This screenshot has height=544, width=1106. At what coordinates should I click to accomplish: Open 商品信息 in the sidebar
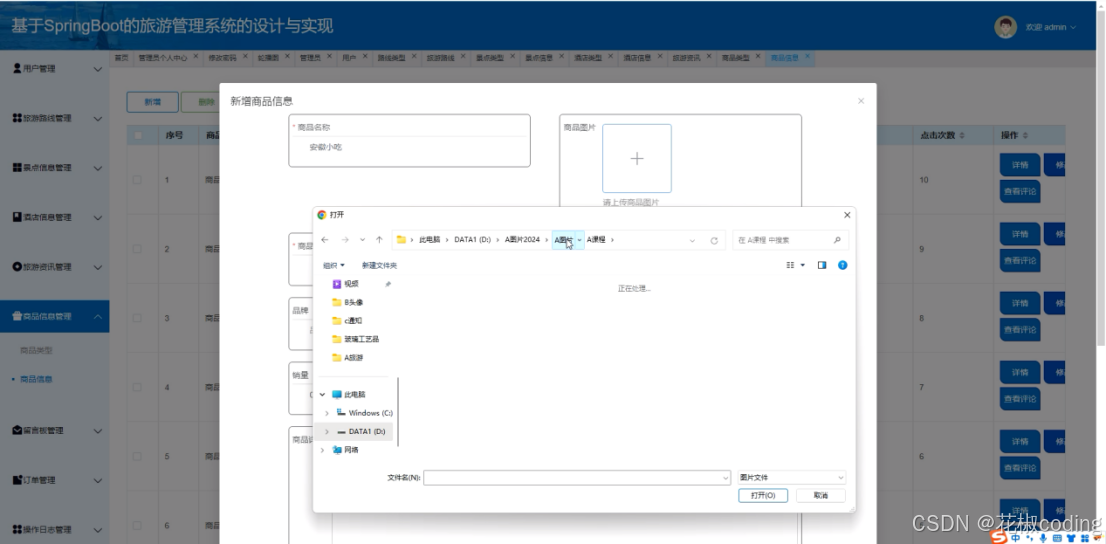pyautogui.click(x=37, y=379)
